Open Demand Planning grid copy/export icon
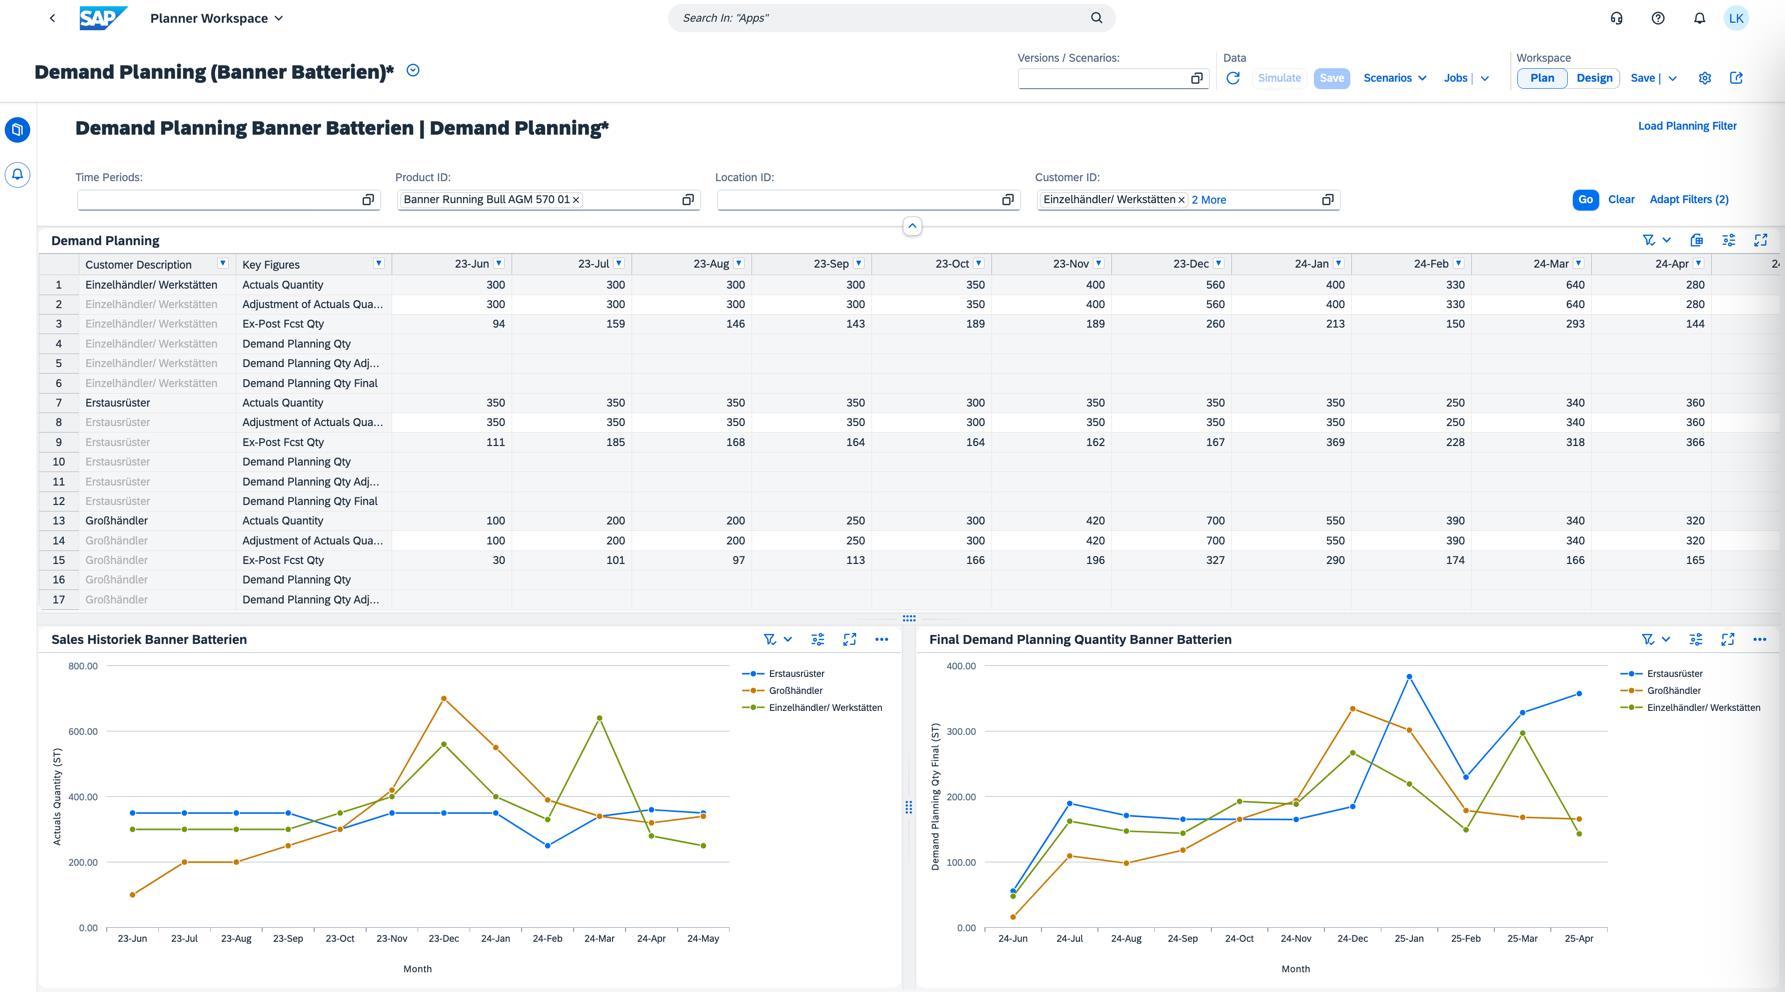 click(x=1696, y=240)
